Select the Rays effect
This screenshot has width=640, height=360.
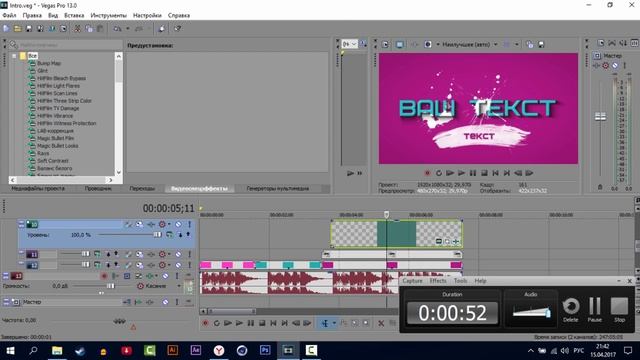coord(43,153)
